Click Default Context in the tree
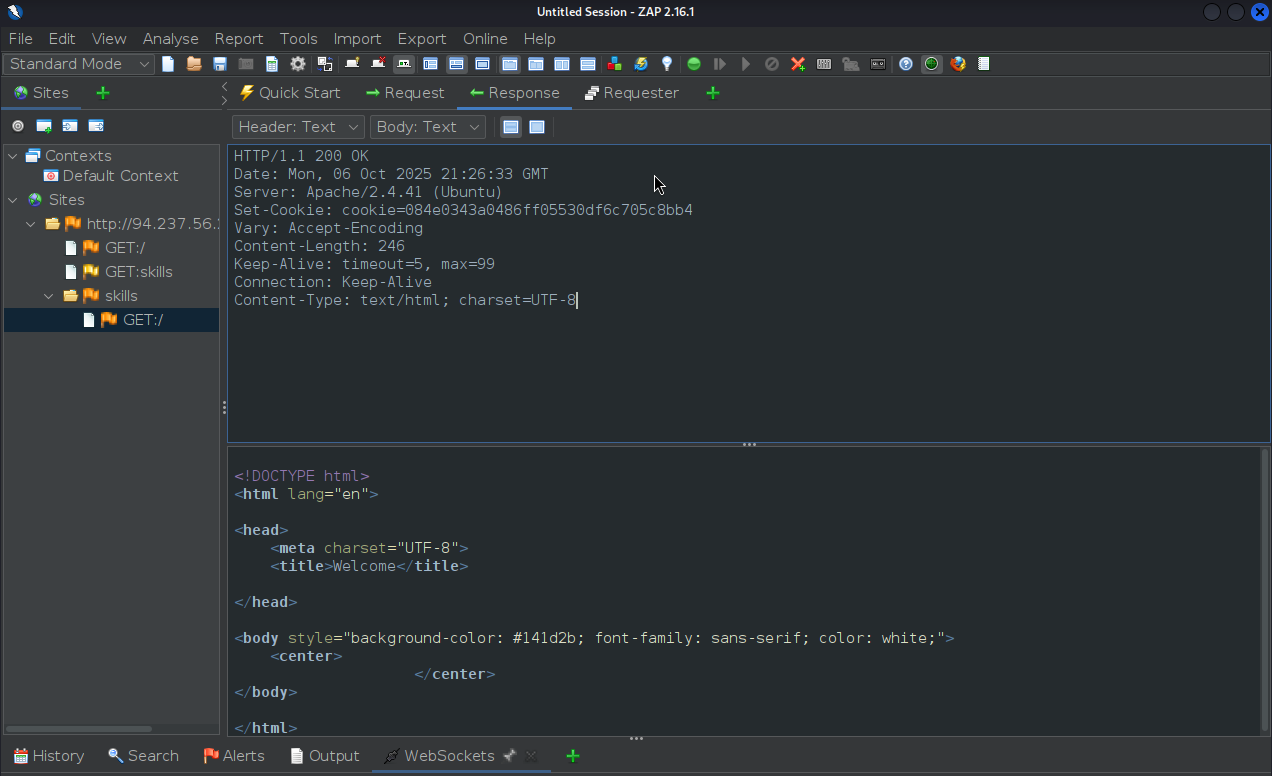1272x776 pixels. 120,176
